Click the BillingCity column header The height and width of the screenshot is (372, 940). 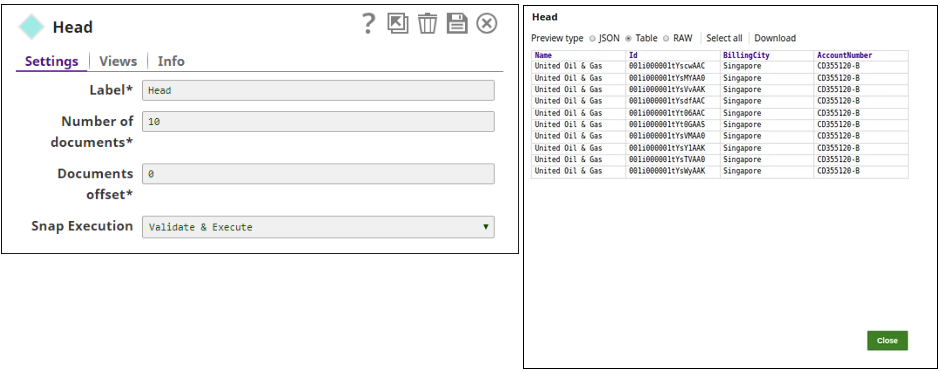[x=767, y=55]
